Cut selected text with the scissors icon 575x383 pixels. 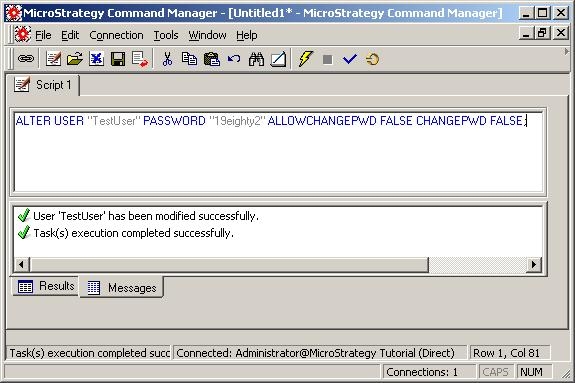167,59
